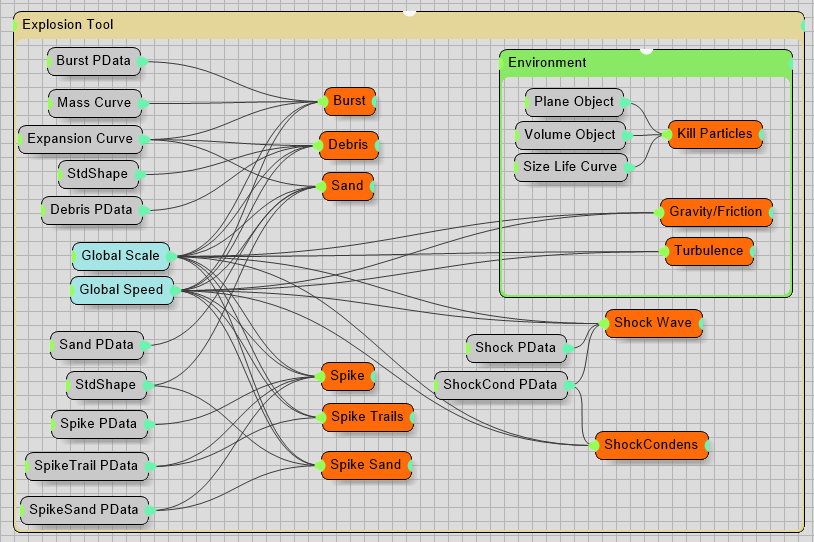
Task: Click the ShockCondens node
Action: tap(651, 445)
